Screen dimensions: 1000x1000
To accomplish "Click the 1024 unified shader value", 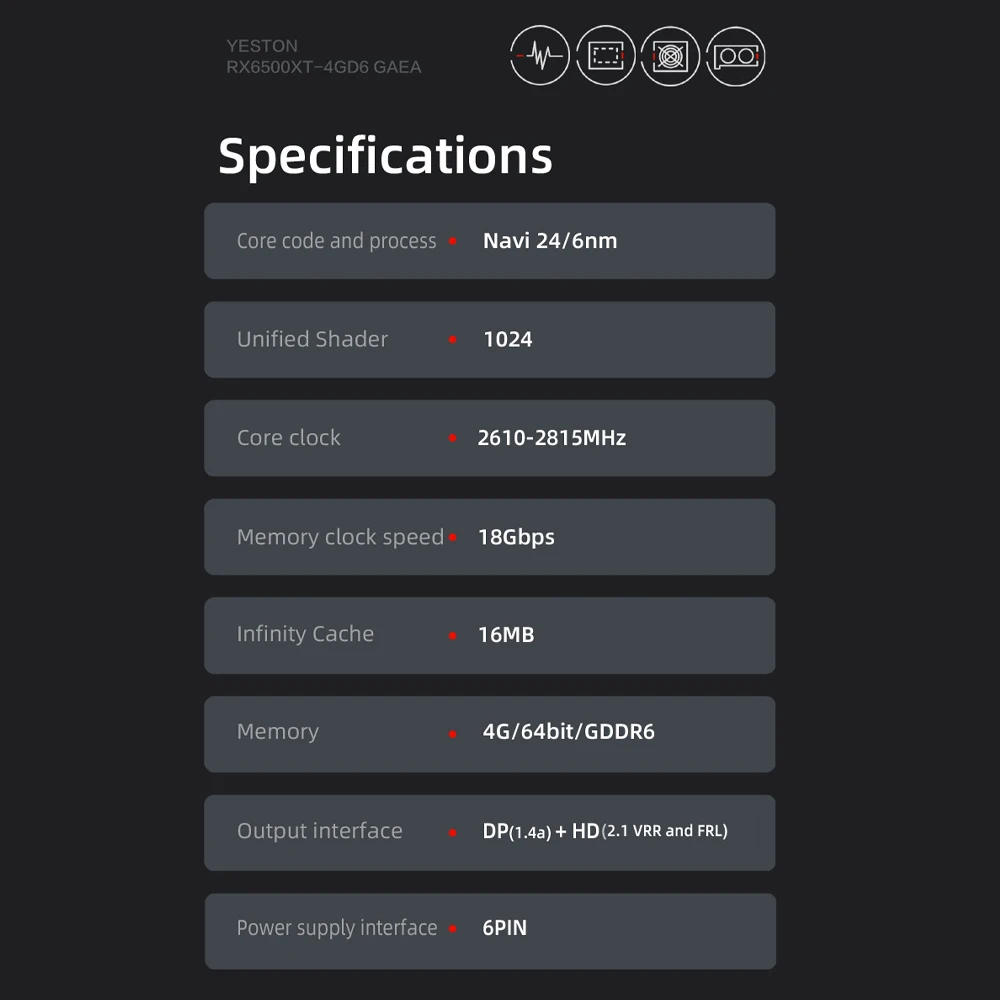I will pyautogui.click(x=508, y=339).
